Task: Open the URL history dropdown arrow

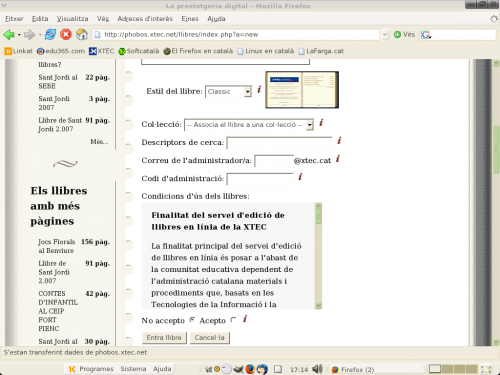Action: click(385, 34)
